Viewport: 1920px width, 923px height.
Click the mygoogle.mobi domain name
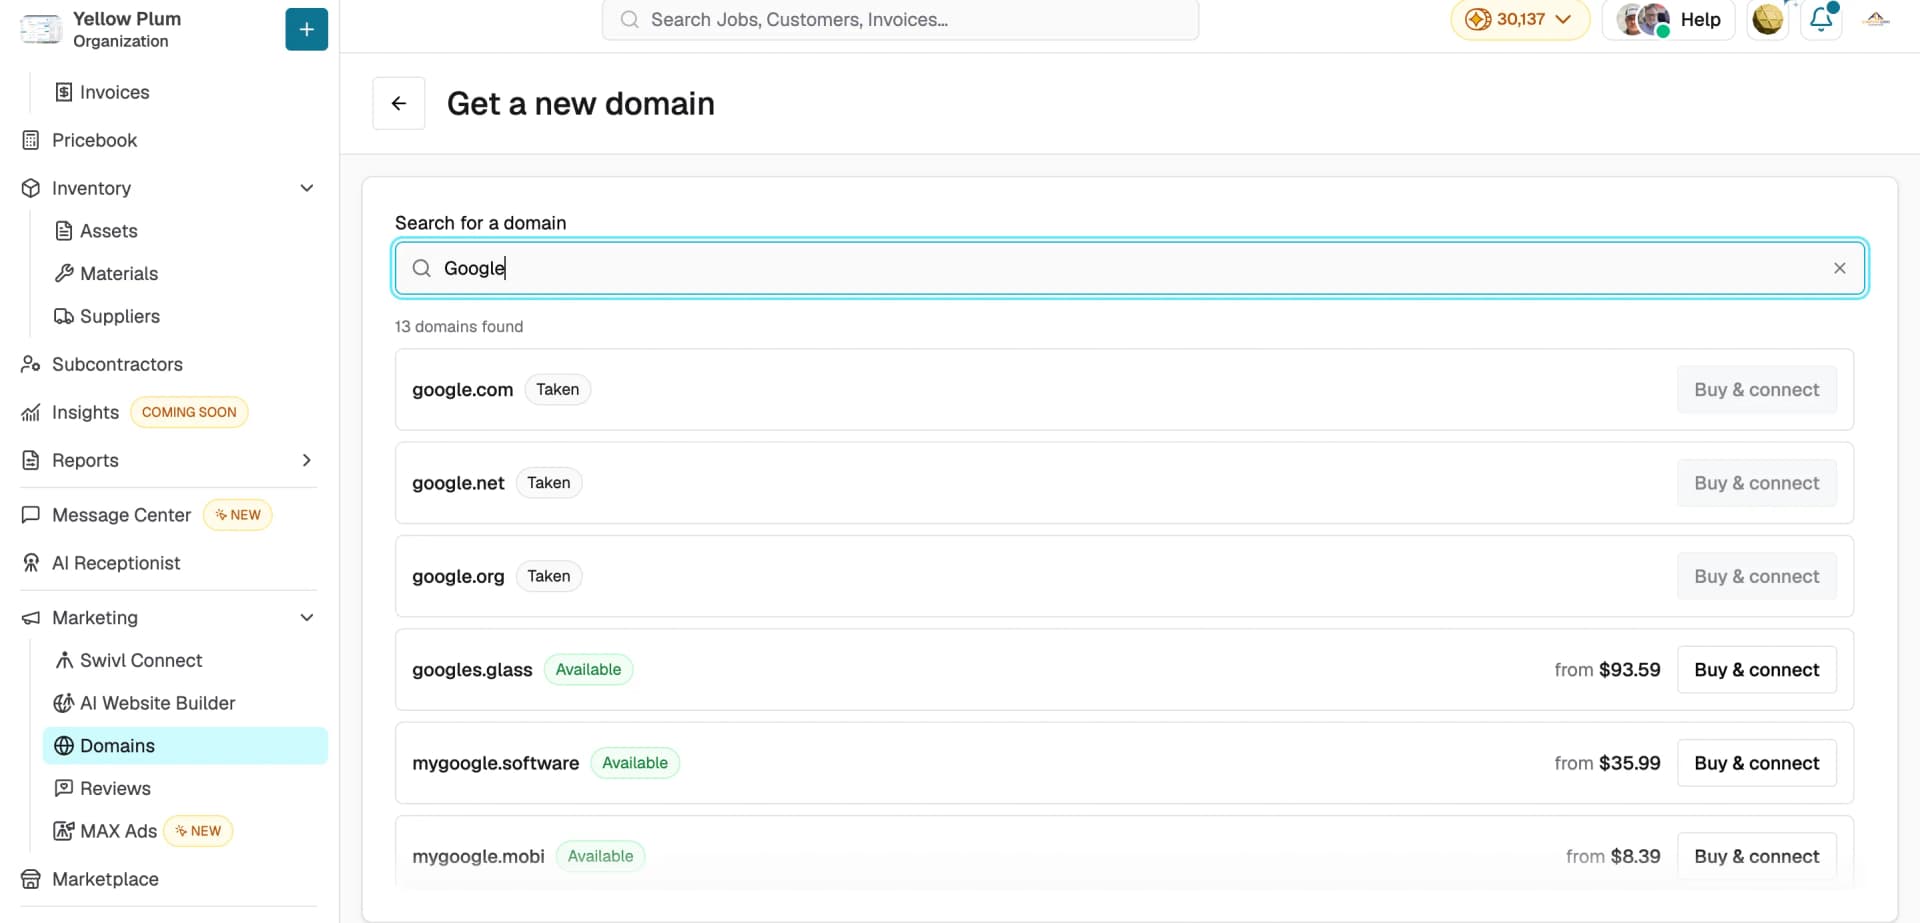click(478, 856)
